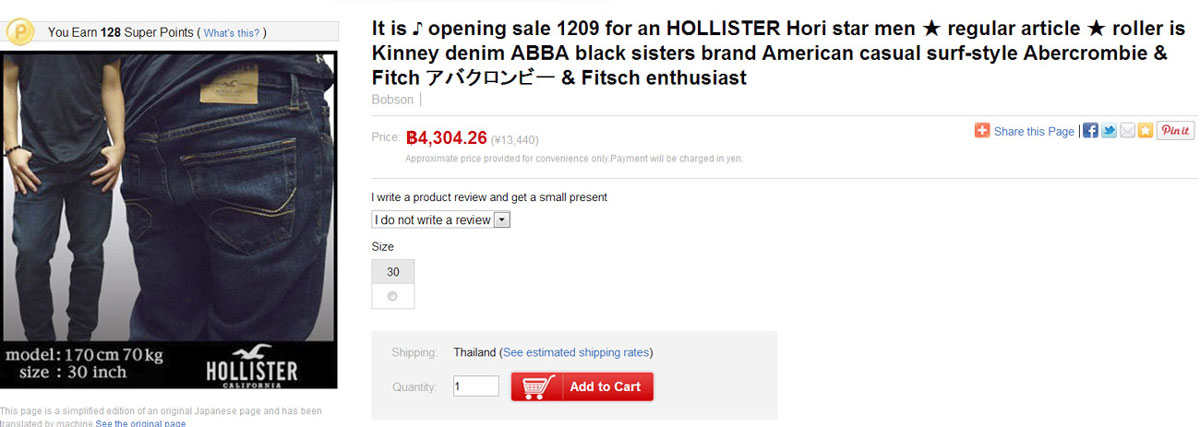Open "See estimated shipping rates" link
The height and width of the screenshot is (427, 1200).
click(576, 352)
